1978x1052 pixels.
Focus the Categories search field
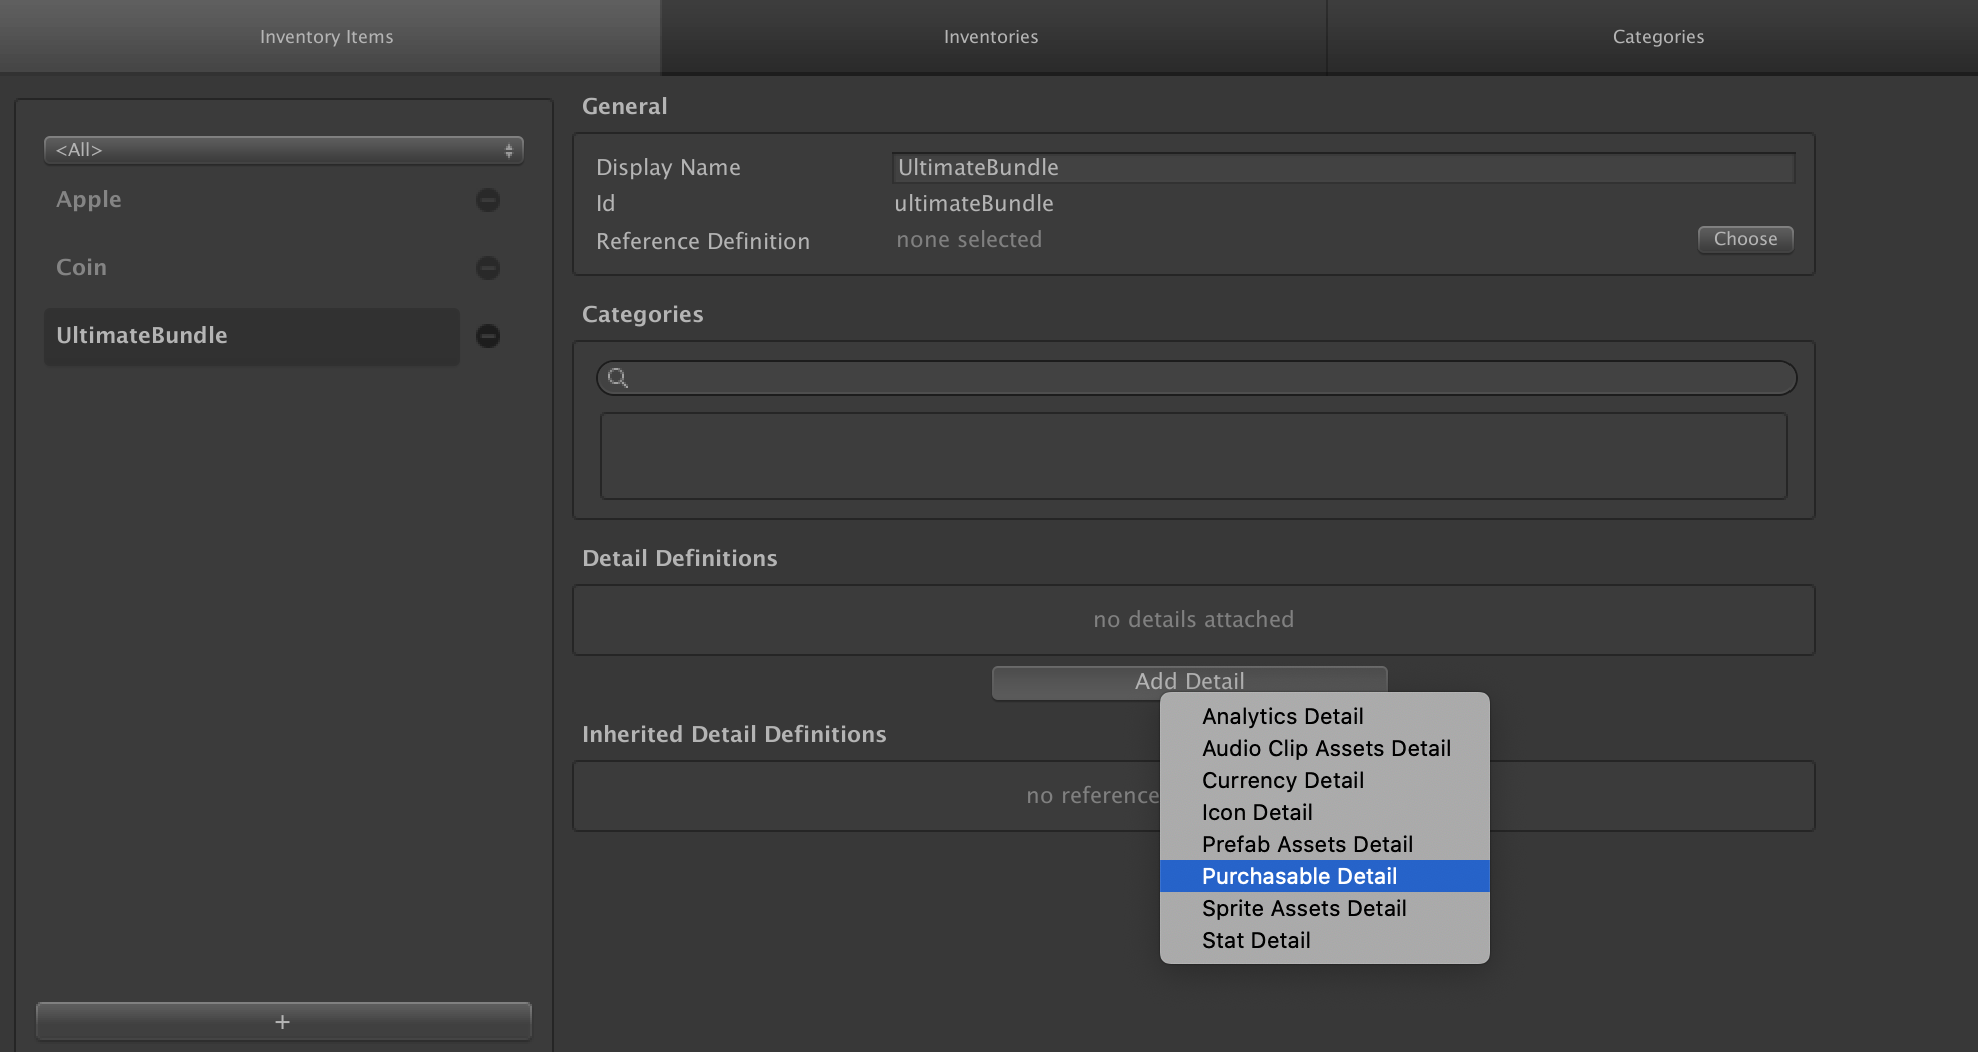[x=1196, y=378]
